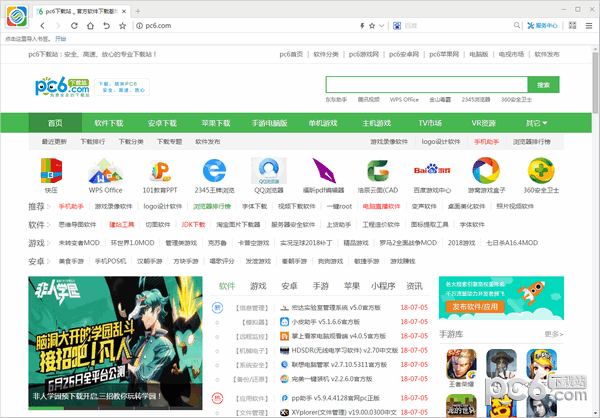Screen dimensions: 600x418
Task: Click the page vertical scrollbar
Action: pos(595,82)
